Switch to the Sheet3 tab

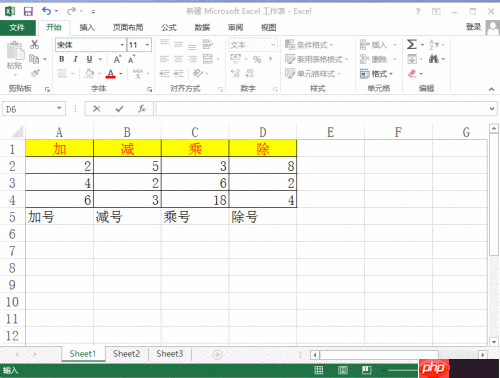tap(170, 354)
